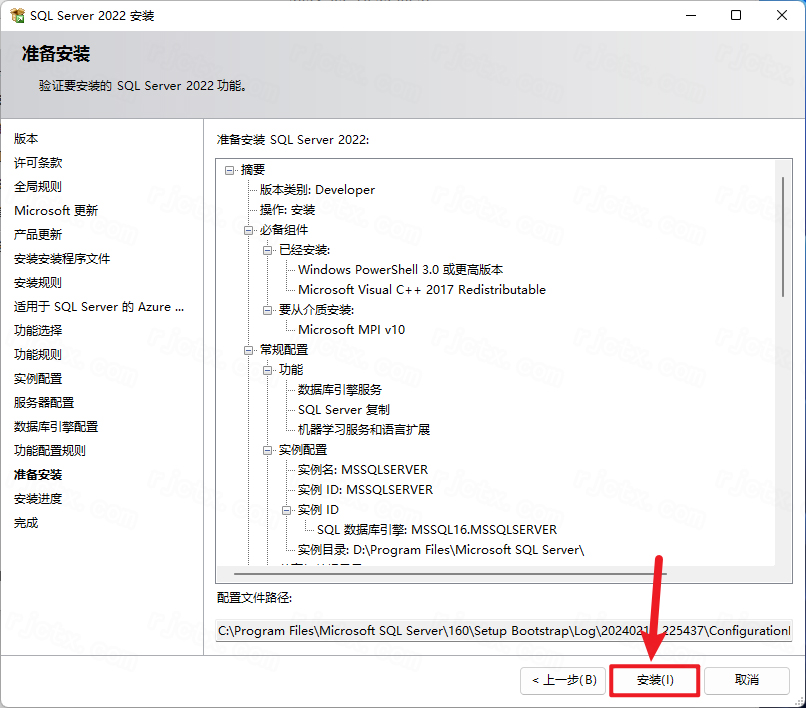Click the 已经安装 tree label
The height and width of the screenshot is (708, 806).
(304, 250)
